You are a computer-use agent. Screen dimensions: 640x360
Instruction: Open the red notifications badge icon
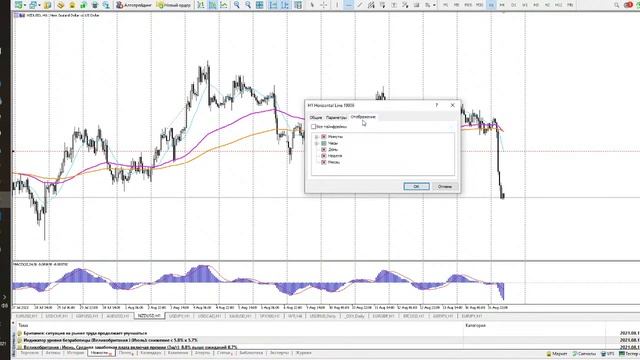pos(629,5)
